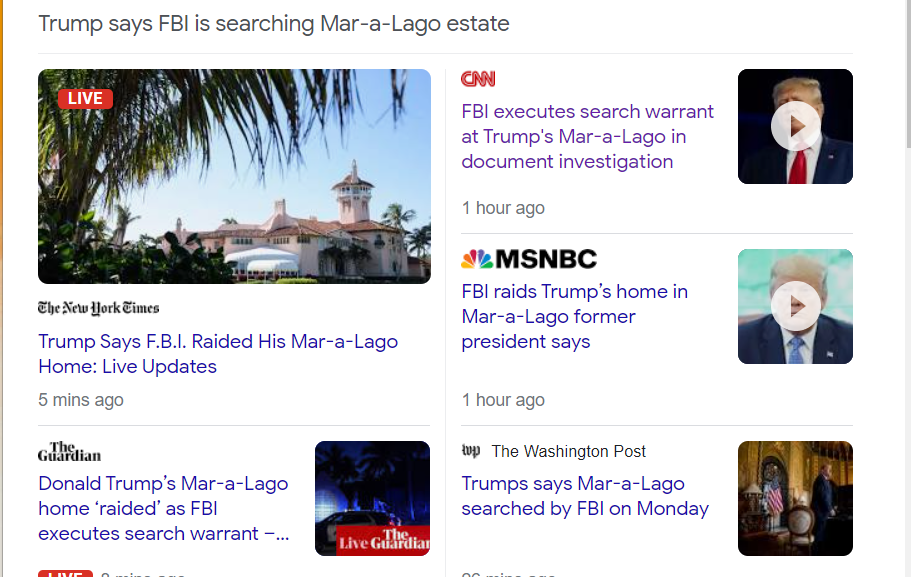
Task: Click the '5 mins ago' timestamp
Action: (x=81, y=400)
